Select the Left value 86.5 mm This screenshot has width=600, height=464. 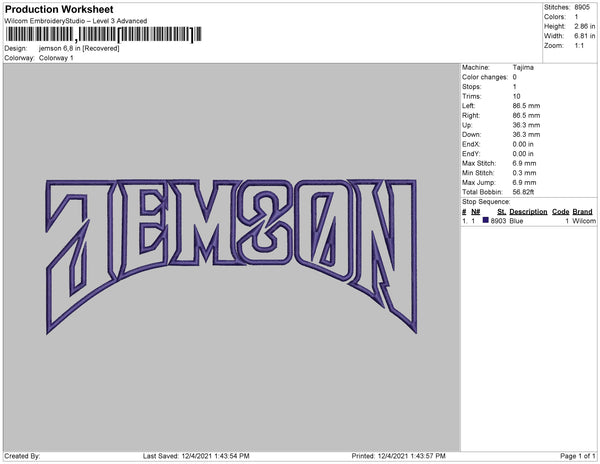pos(526,106)
